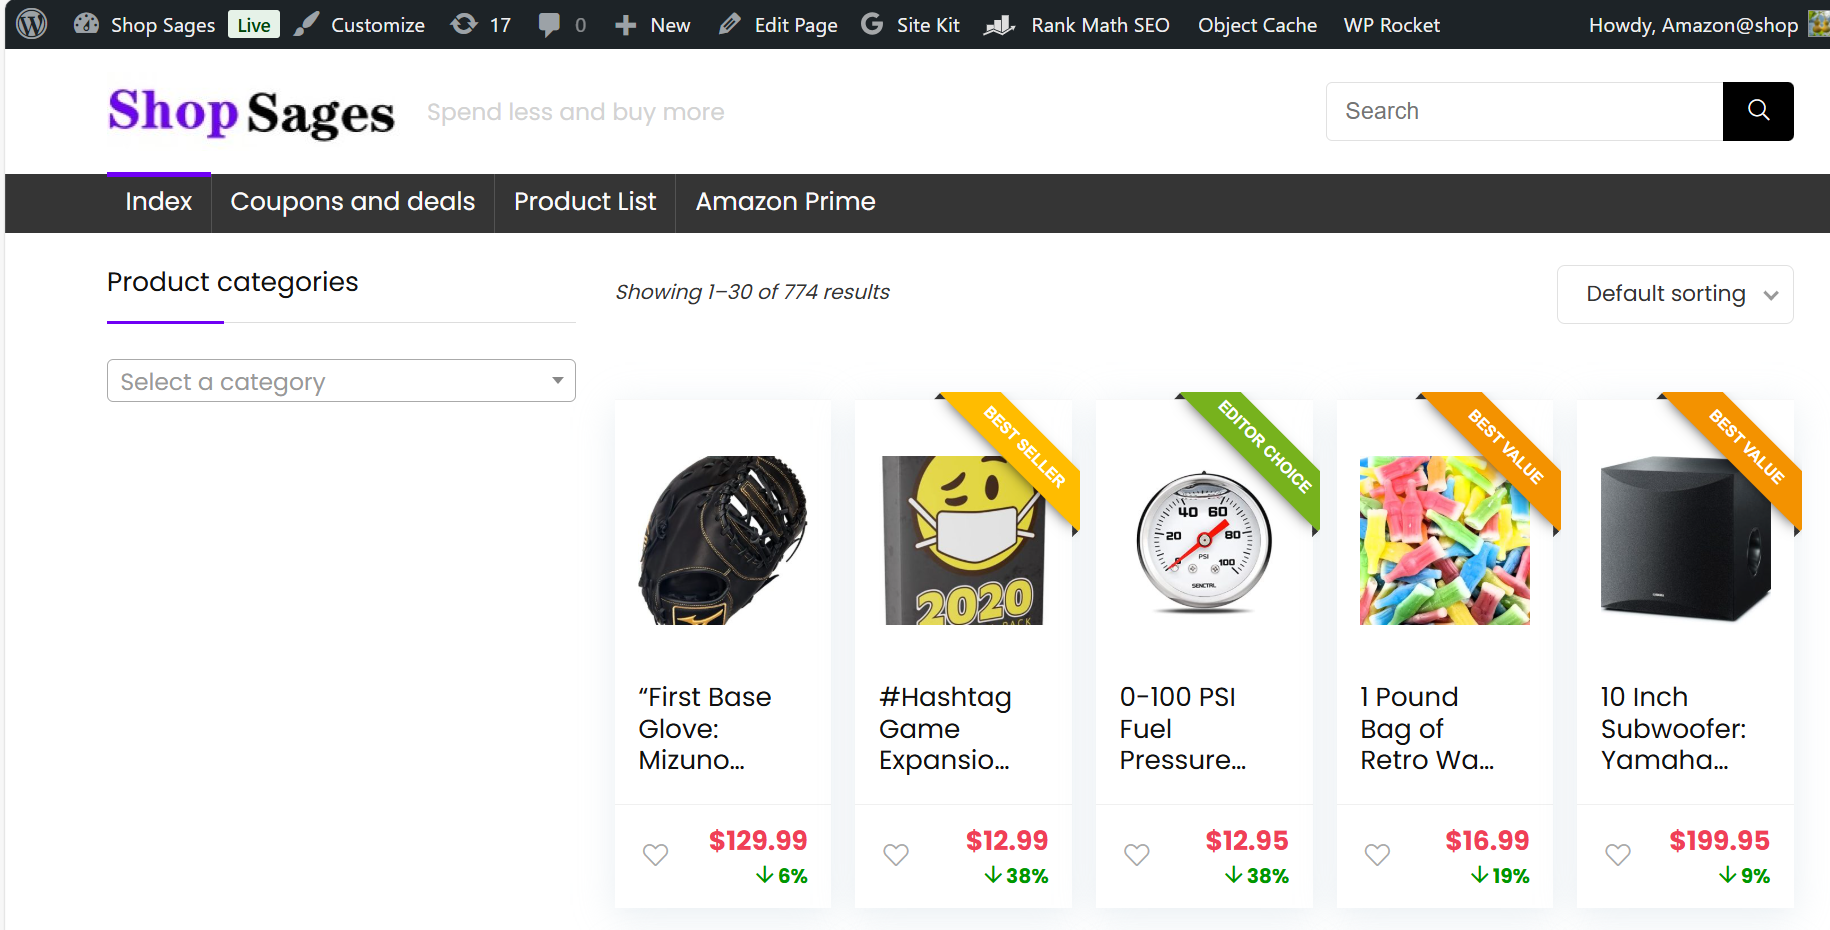Select the Edit Page pencil icon
Viewport: 1830px width, 930px height.
(x=729, y=24)
